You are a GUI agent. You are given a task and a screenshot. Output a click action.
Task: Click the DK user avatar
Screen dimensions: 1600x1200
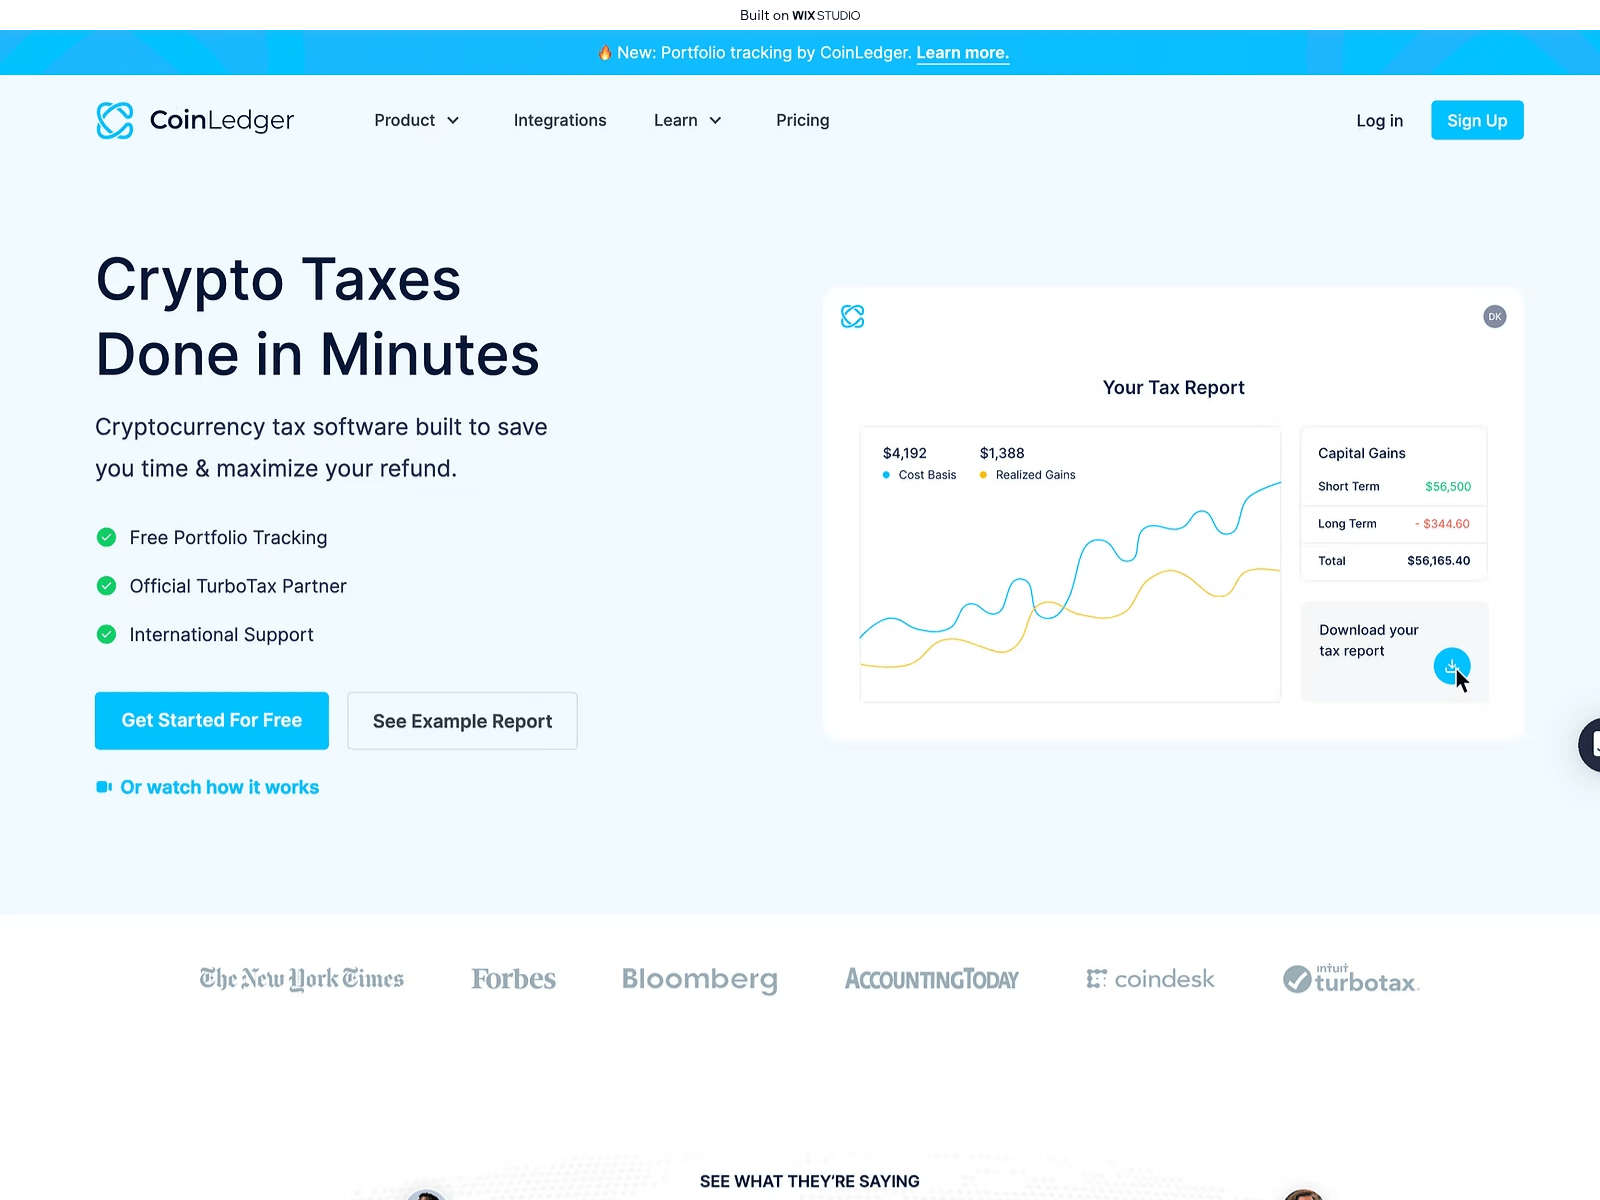[x=1495, y=316]
